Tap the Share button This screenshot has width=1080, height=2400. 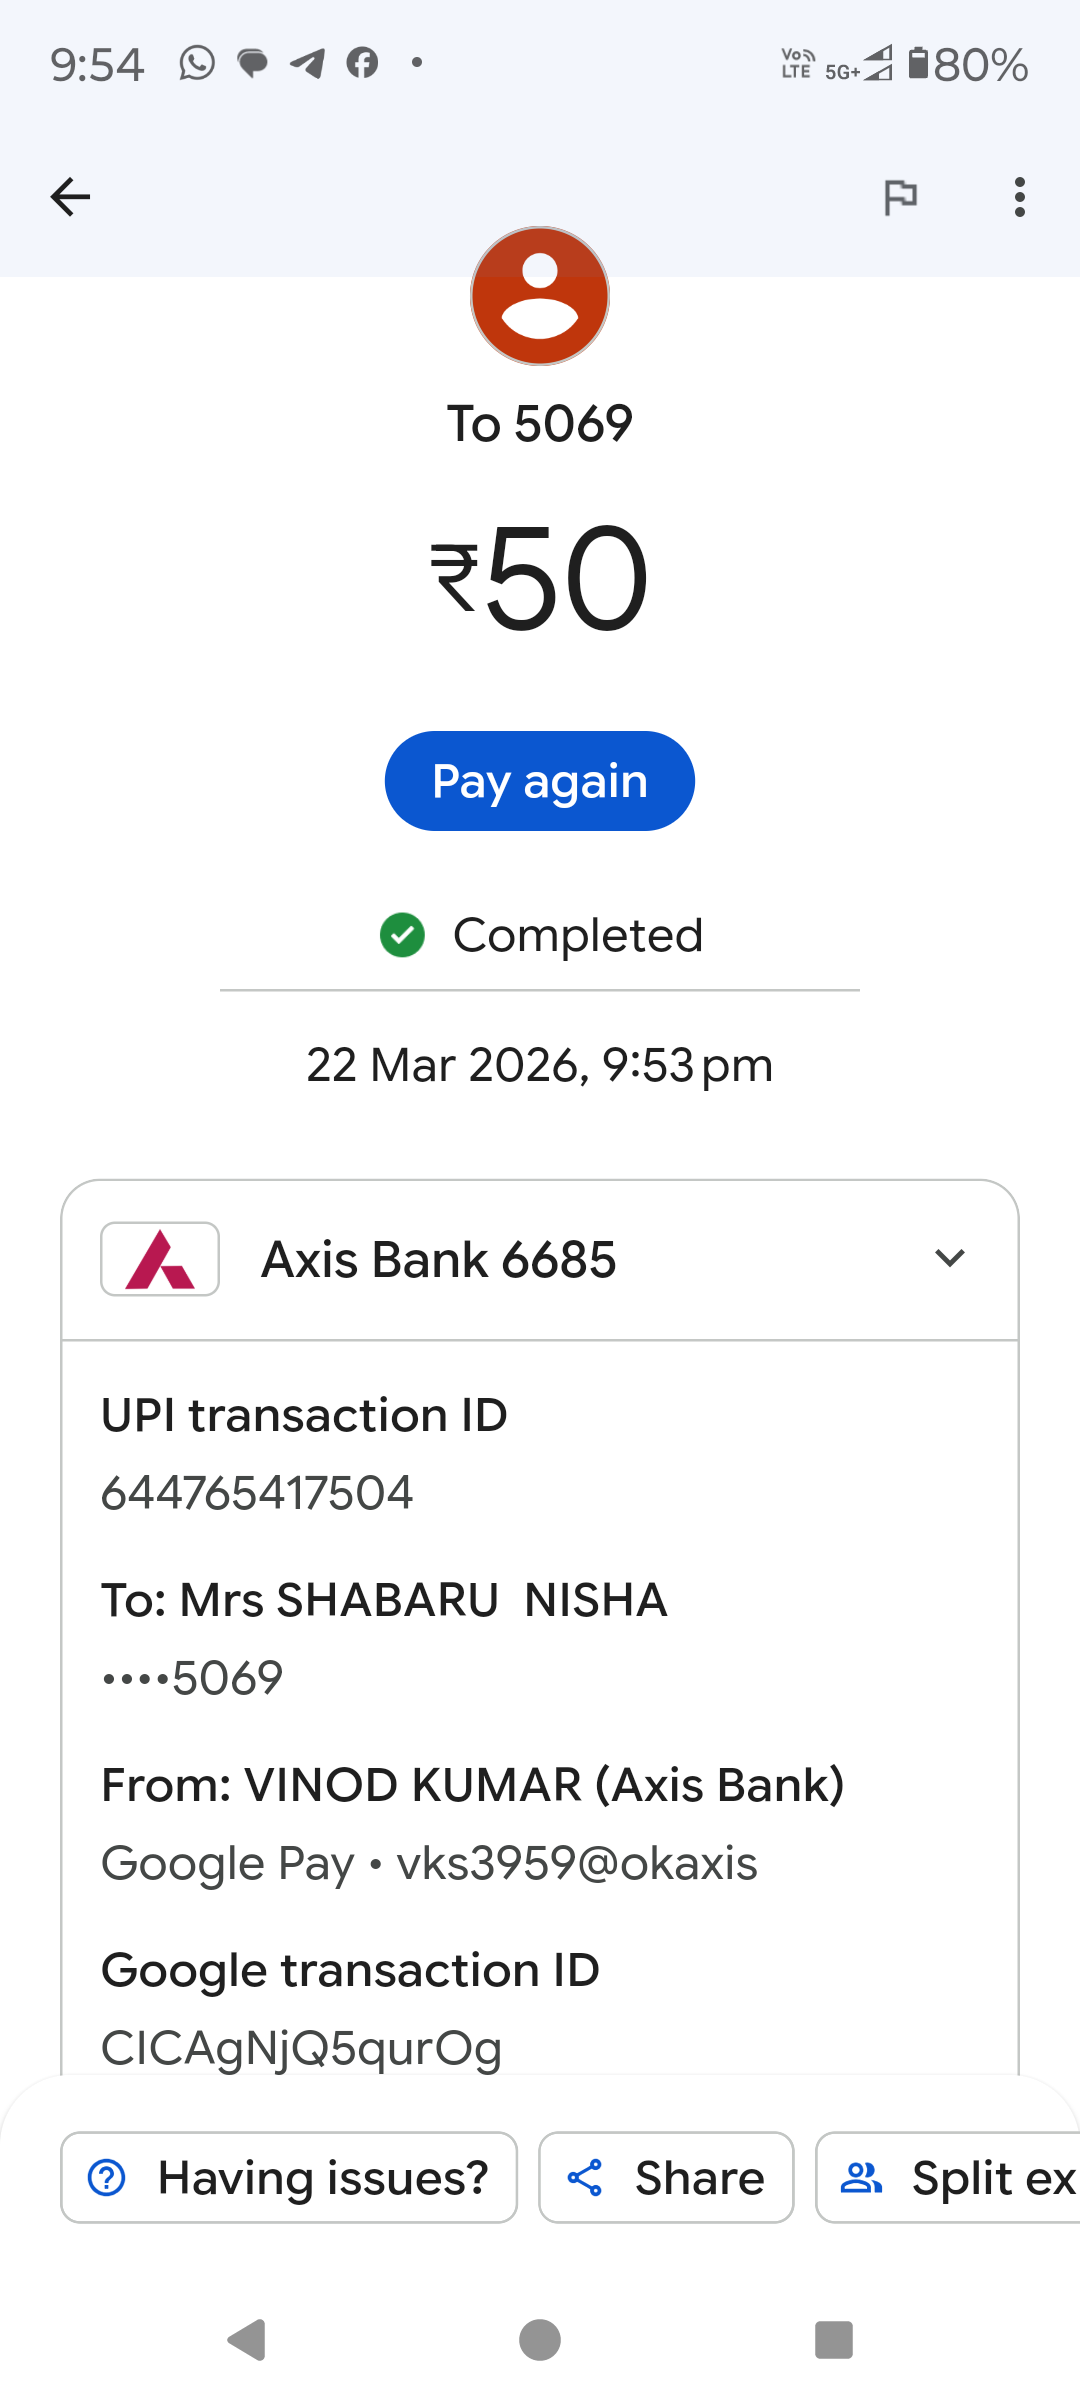666,2178
